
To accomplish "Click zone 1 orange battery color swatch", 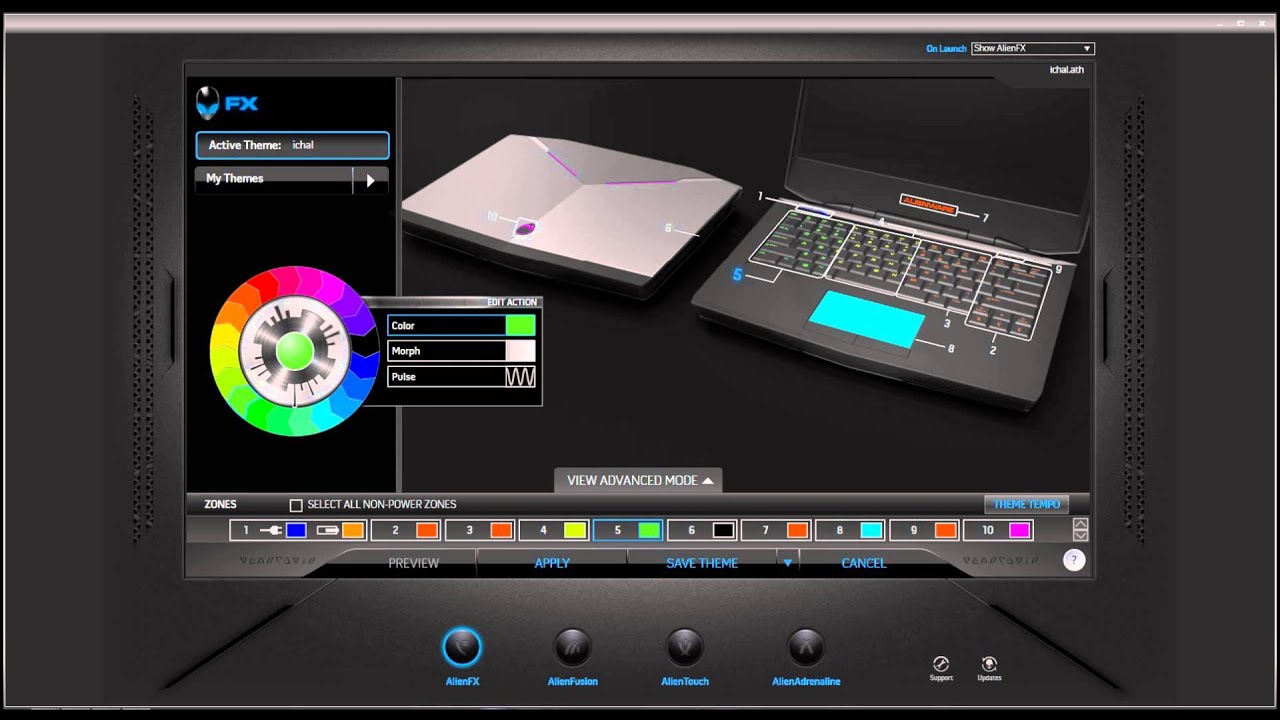I will tap(353, 531).
